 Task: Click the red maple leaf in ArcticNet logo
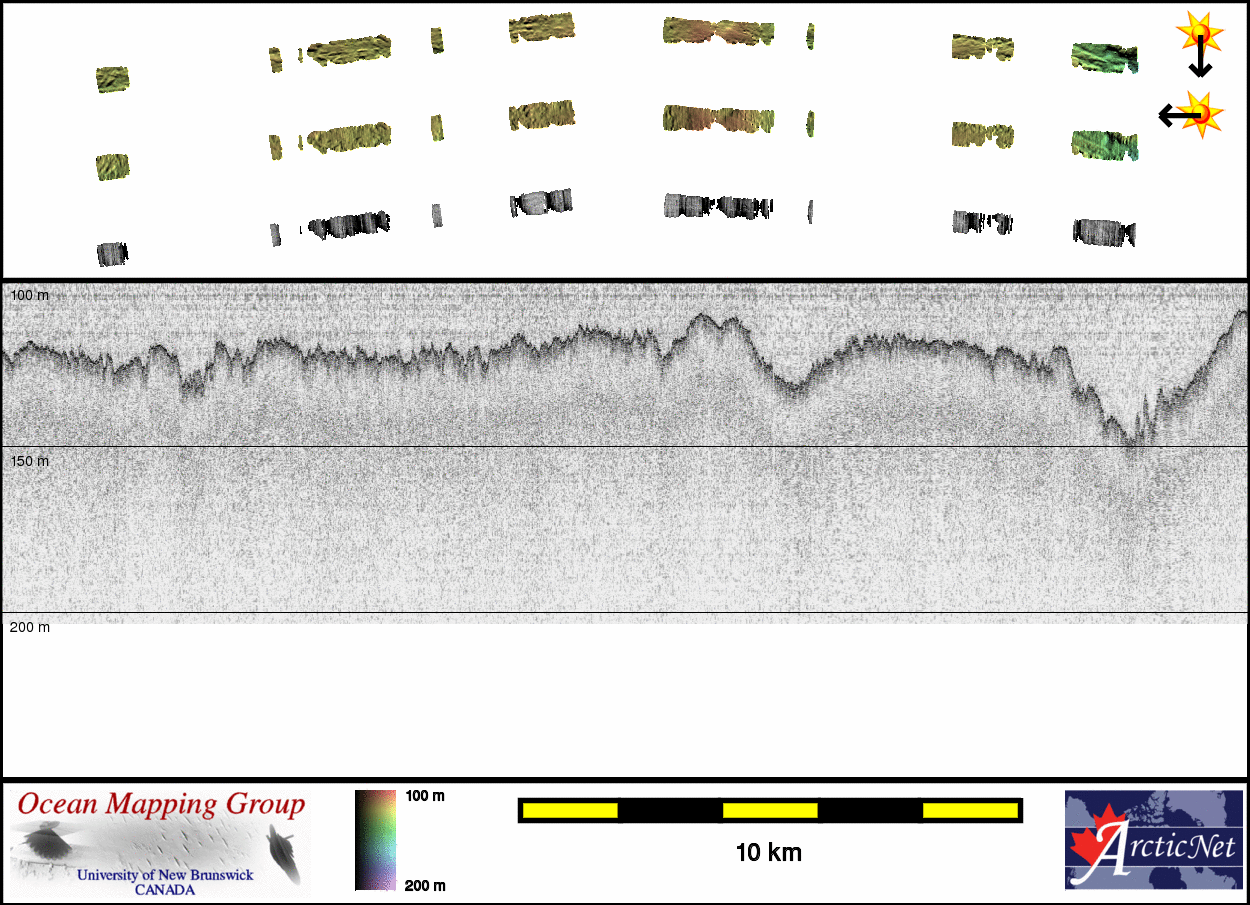[x=1090, y=847]
